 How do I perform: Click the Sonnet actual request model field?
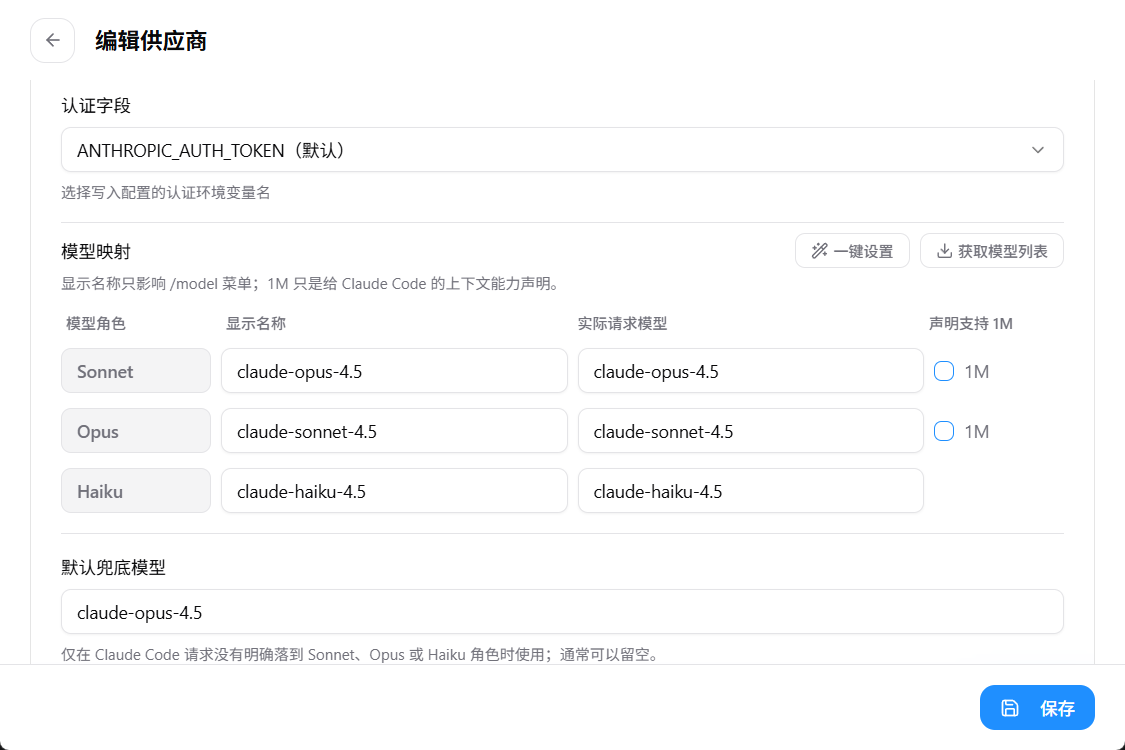pyautogui.click(x=750, y=371)
